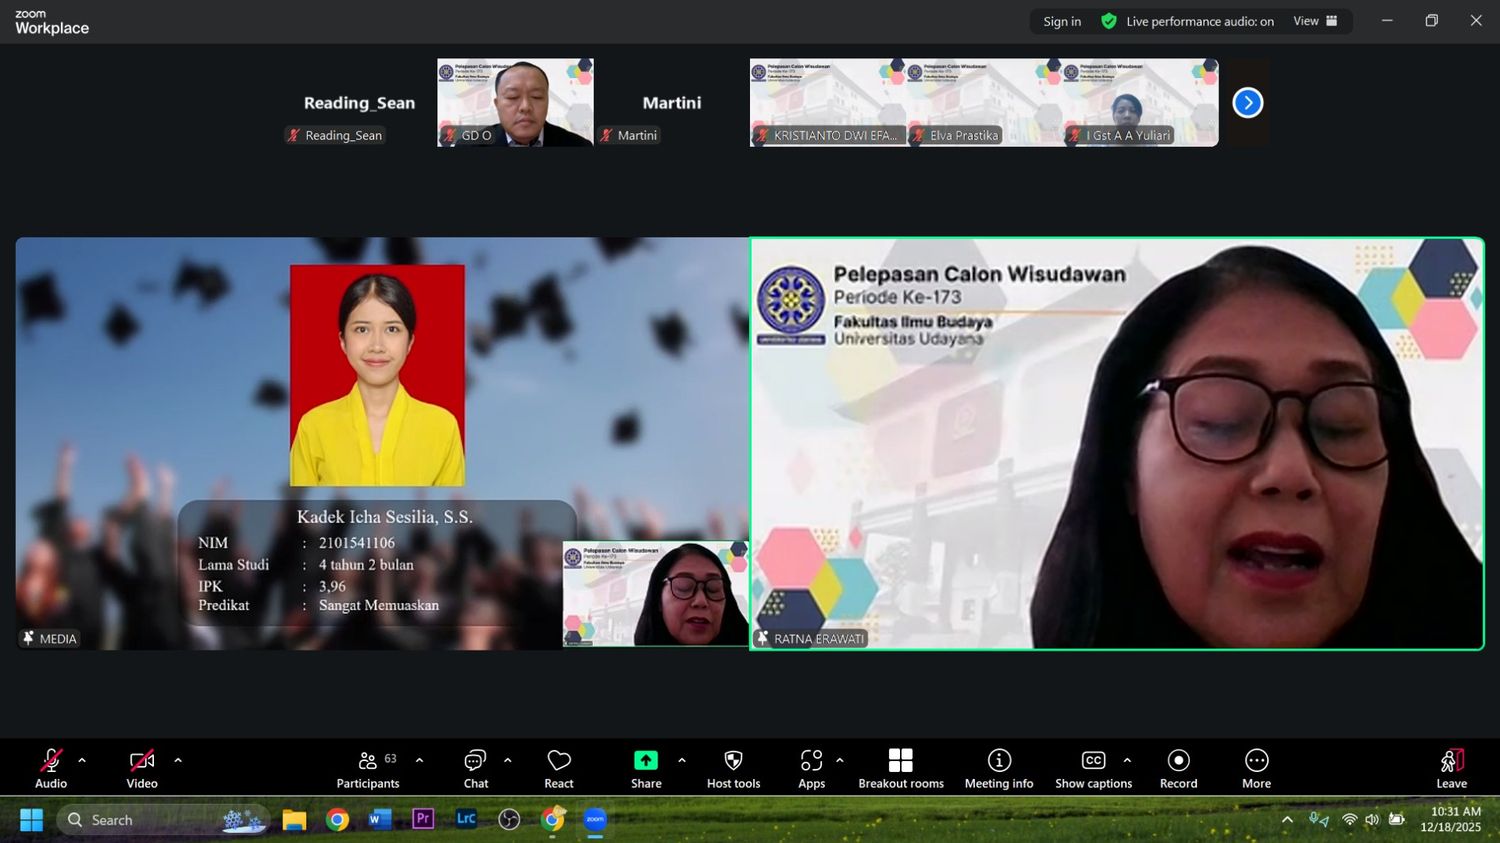Expand share options arrow beside Share

(x=682, y=760)
